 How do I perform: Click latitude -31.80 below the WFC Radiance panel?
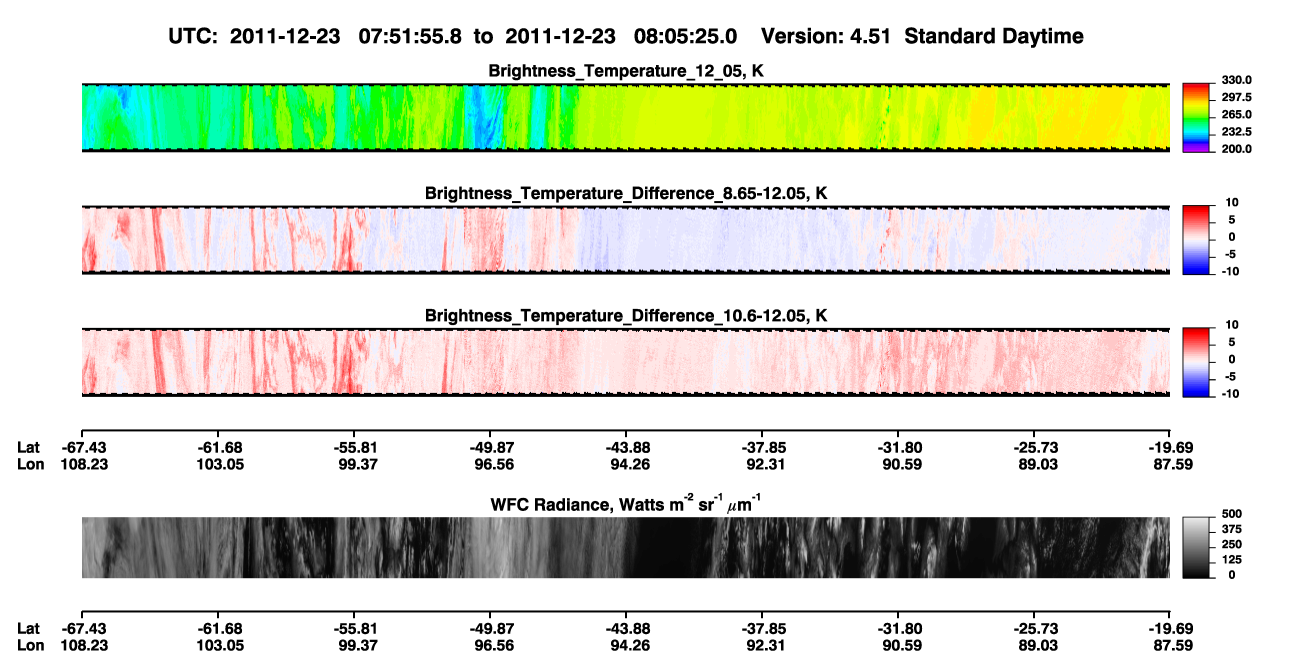(x=899, y=629)
